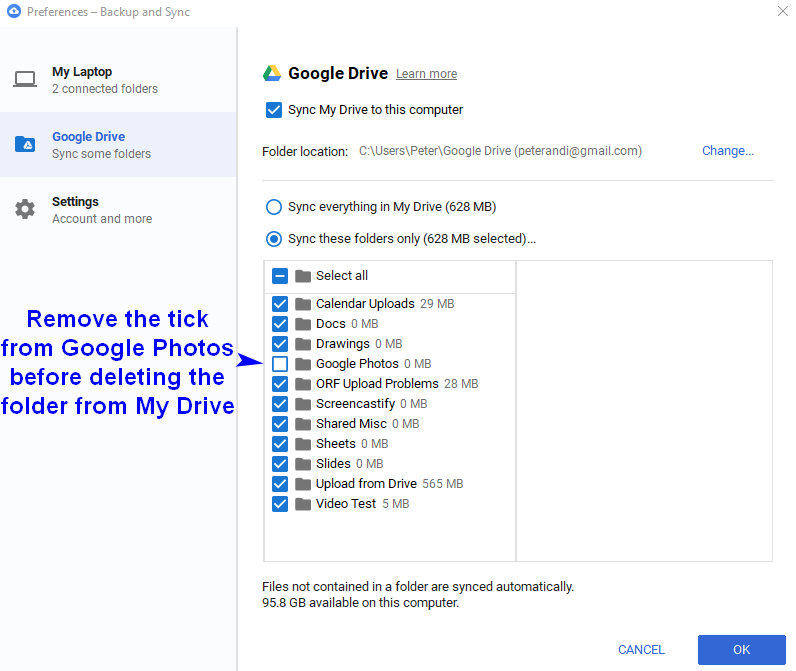Select the Drawings folder name
Image resolution: width=796 pixels, height=671 pixels.
[343, 344]
